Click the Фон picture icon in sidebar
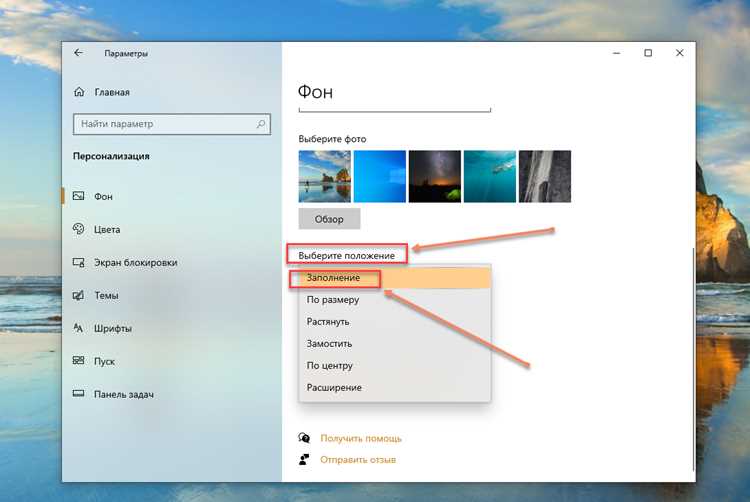750x502 pixels. pos(78,196)
